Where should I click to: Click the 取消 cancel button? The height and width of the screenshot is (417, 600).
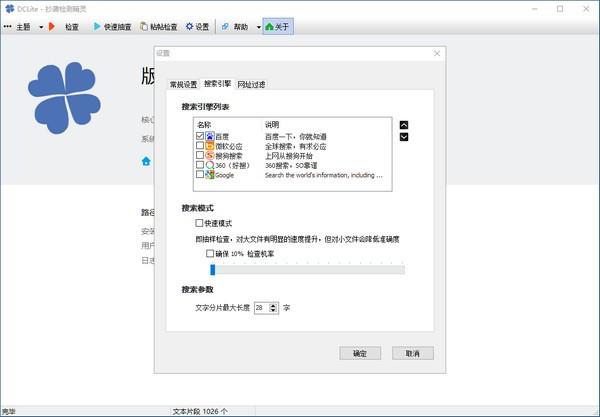[412, 353]
